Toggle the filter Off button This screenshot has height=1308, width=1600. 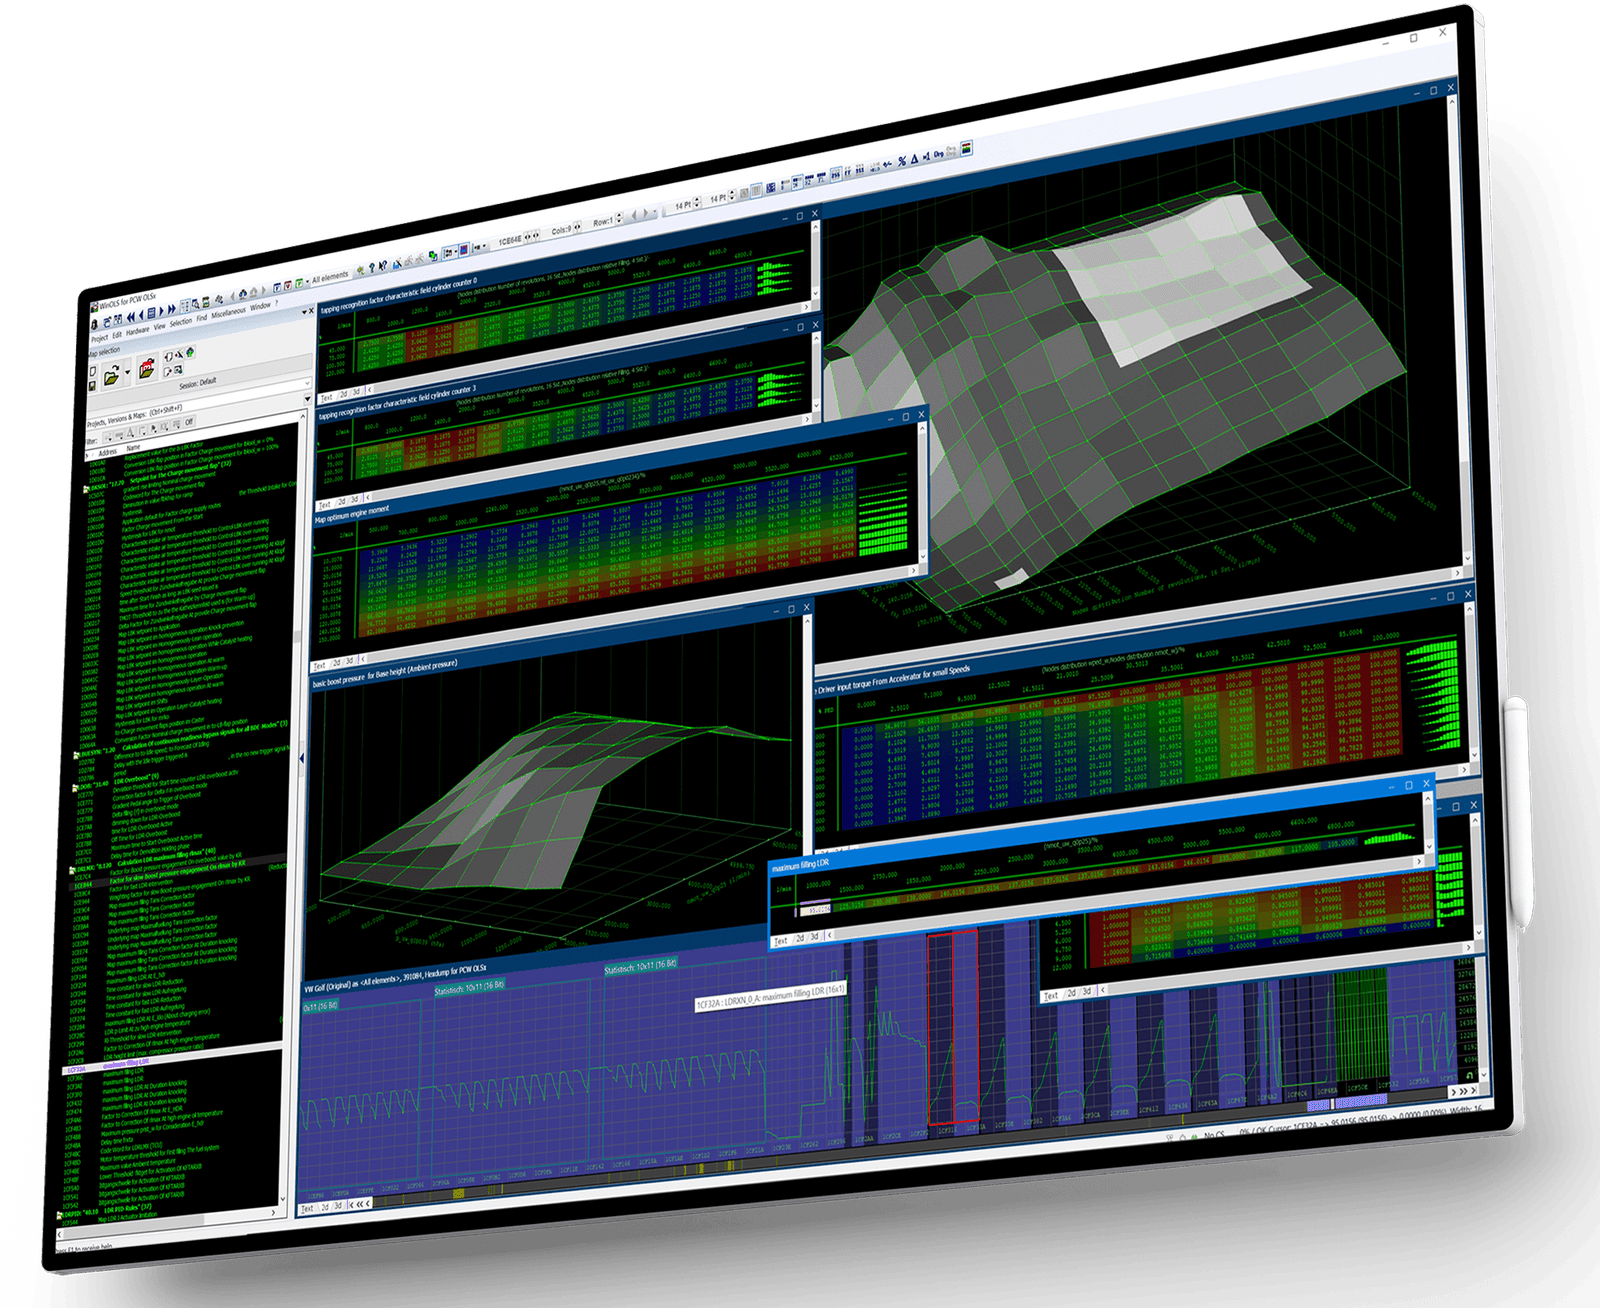188,421
